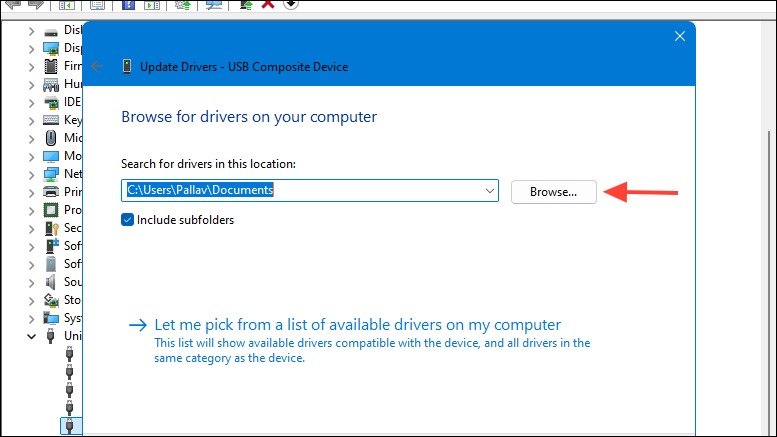Select the highlighted USB device at tree bottom
Screen dimensions: 777x437
point(70,426)
